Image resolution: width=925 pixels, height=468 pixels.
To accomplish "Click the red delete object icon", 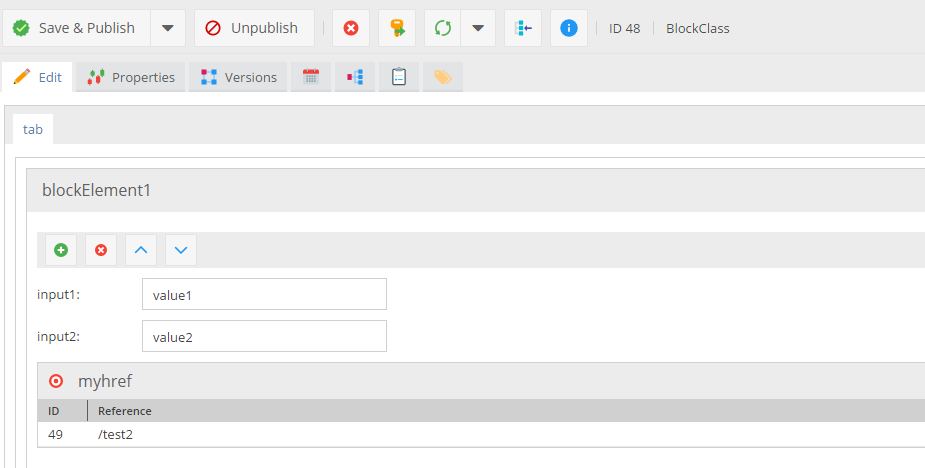I will click(x=351, y=28).
